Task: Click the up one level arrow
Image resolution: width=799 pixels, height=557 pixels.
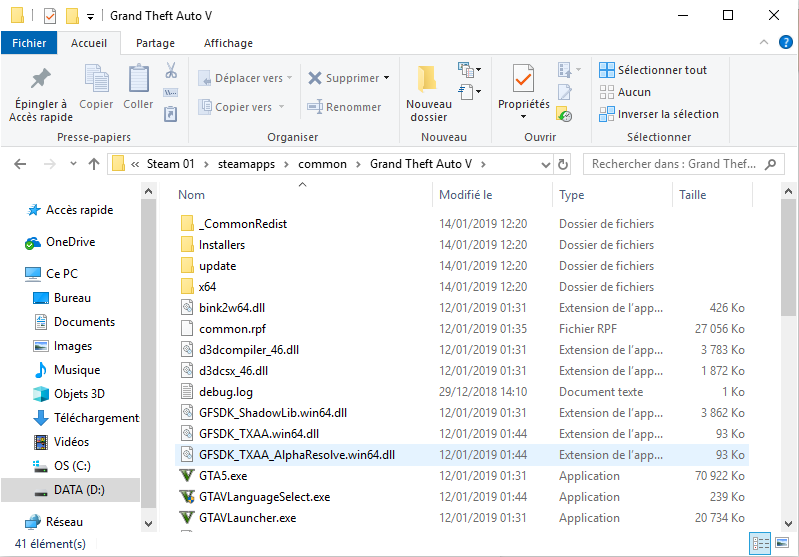Action: pyautogui.click(x=94, y=164)
